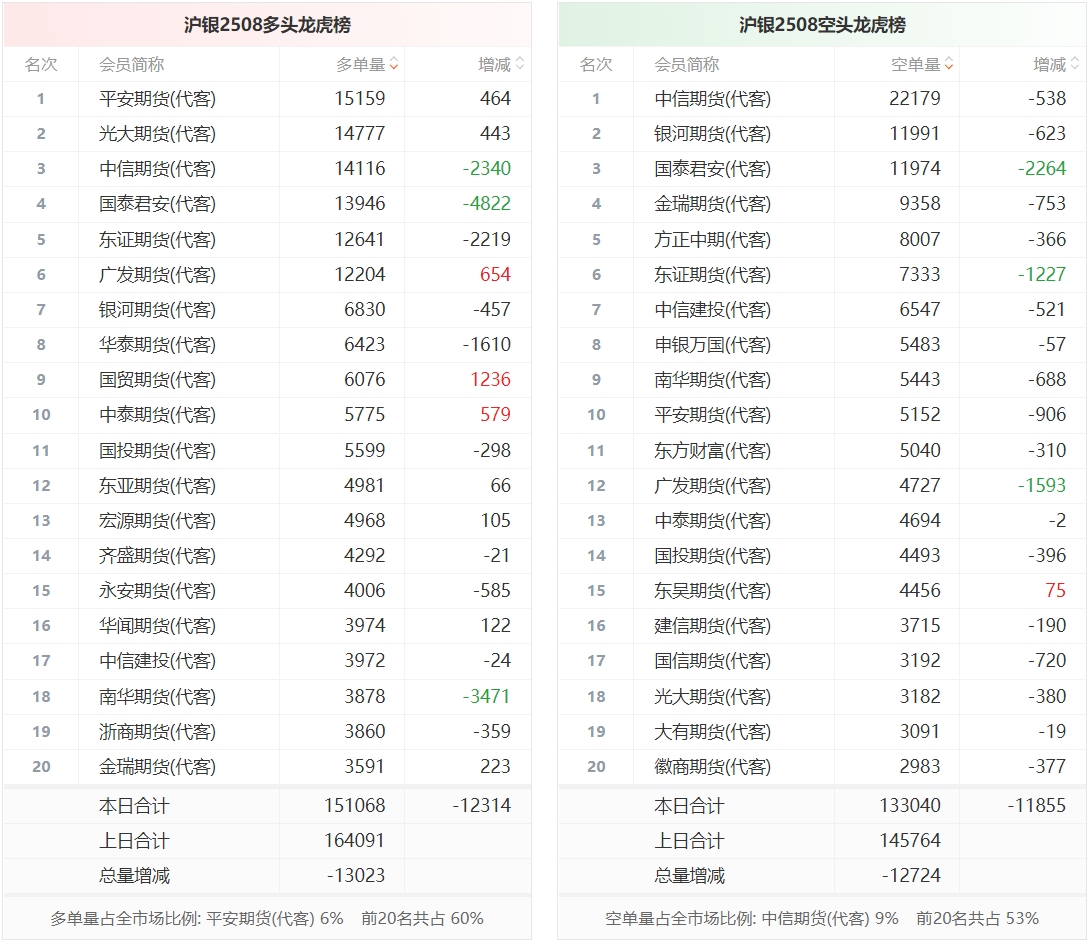Click short position value 22179
The width and height of the screenshot is (1091, 944).
pyautogui.click(x=915, y=99)
